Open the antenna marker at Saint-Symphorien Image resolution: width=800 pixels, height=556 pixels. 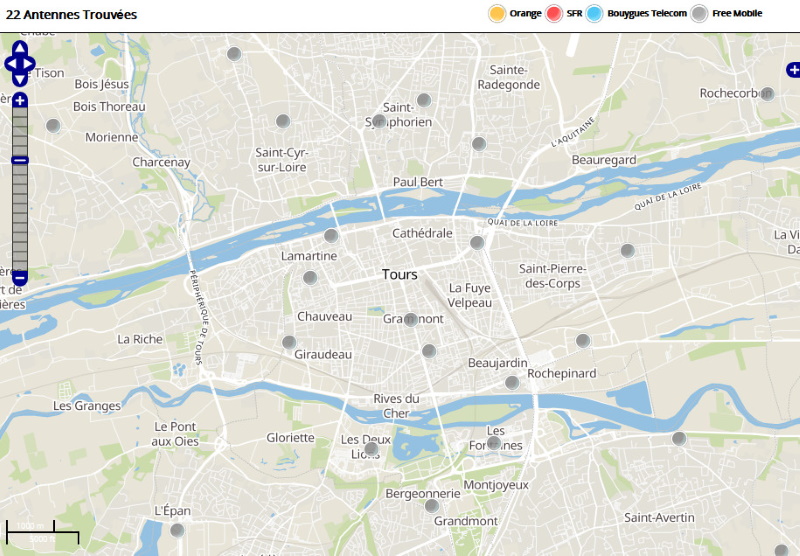[x=379, y=121]
